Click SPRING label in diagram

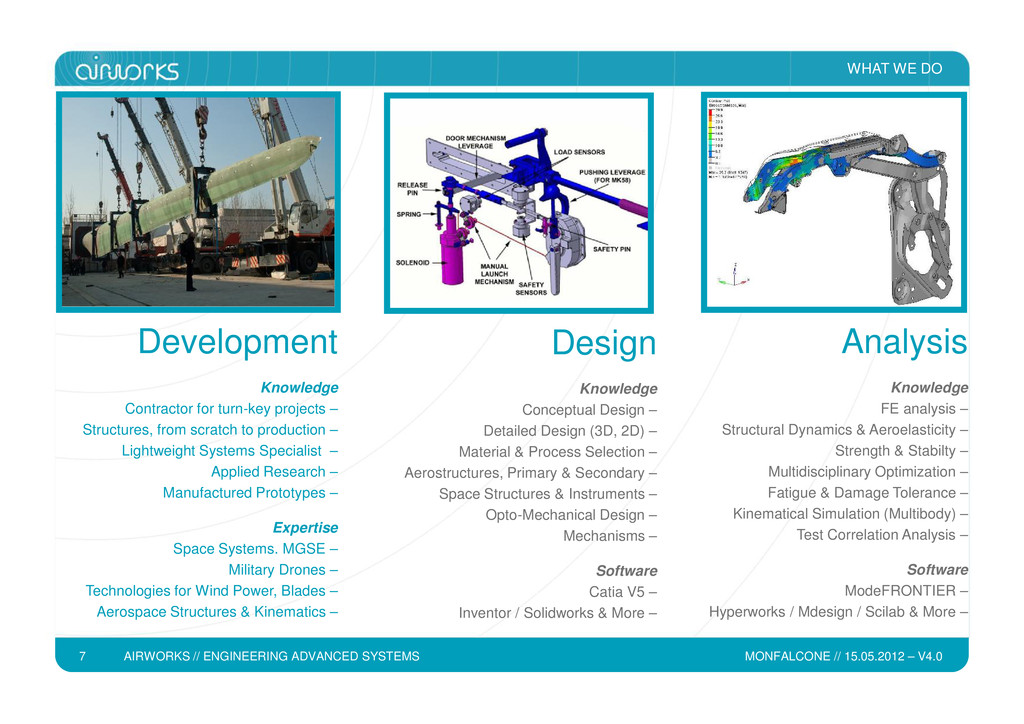(x=408, y=215)
